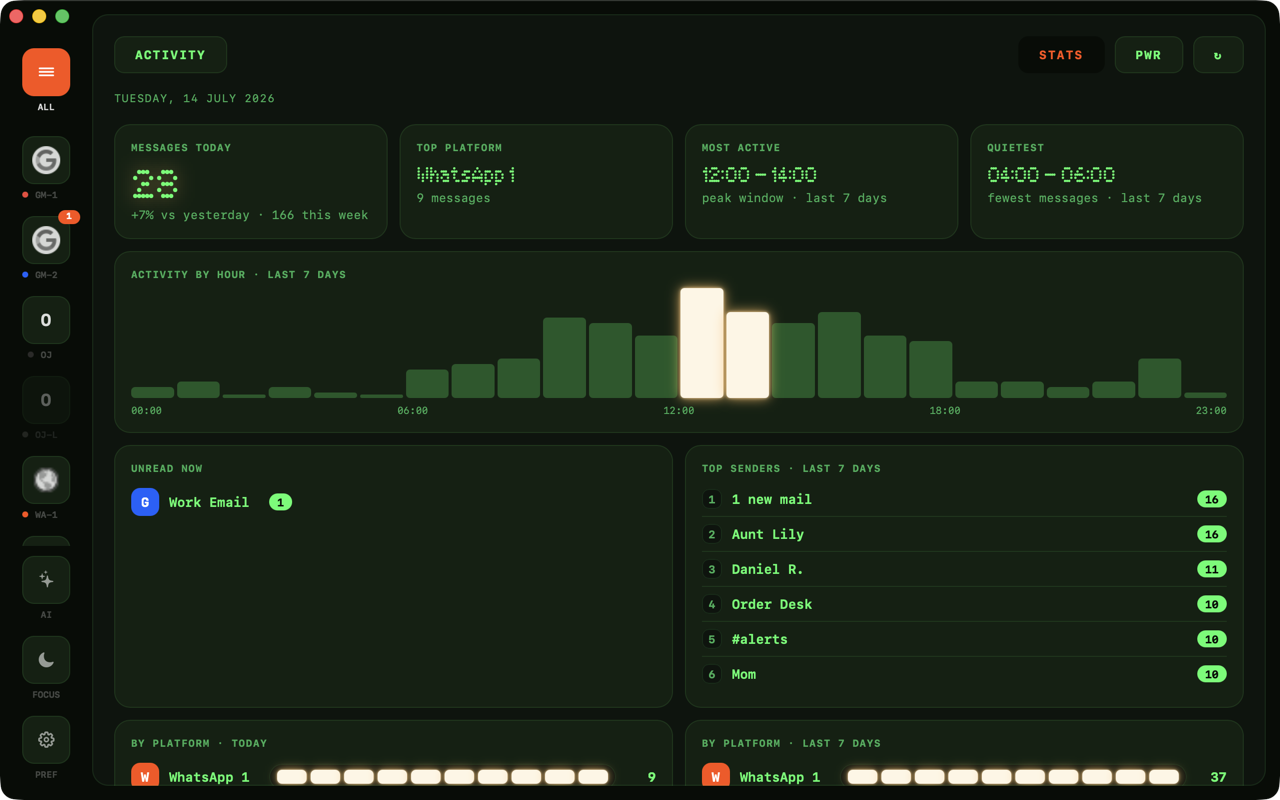Click the Most Active 12:00–14:00 card
This screenshot has height=800, width=1280.
(821, 182)
